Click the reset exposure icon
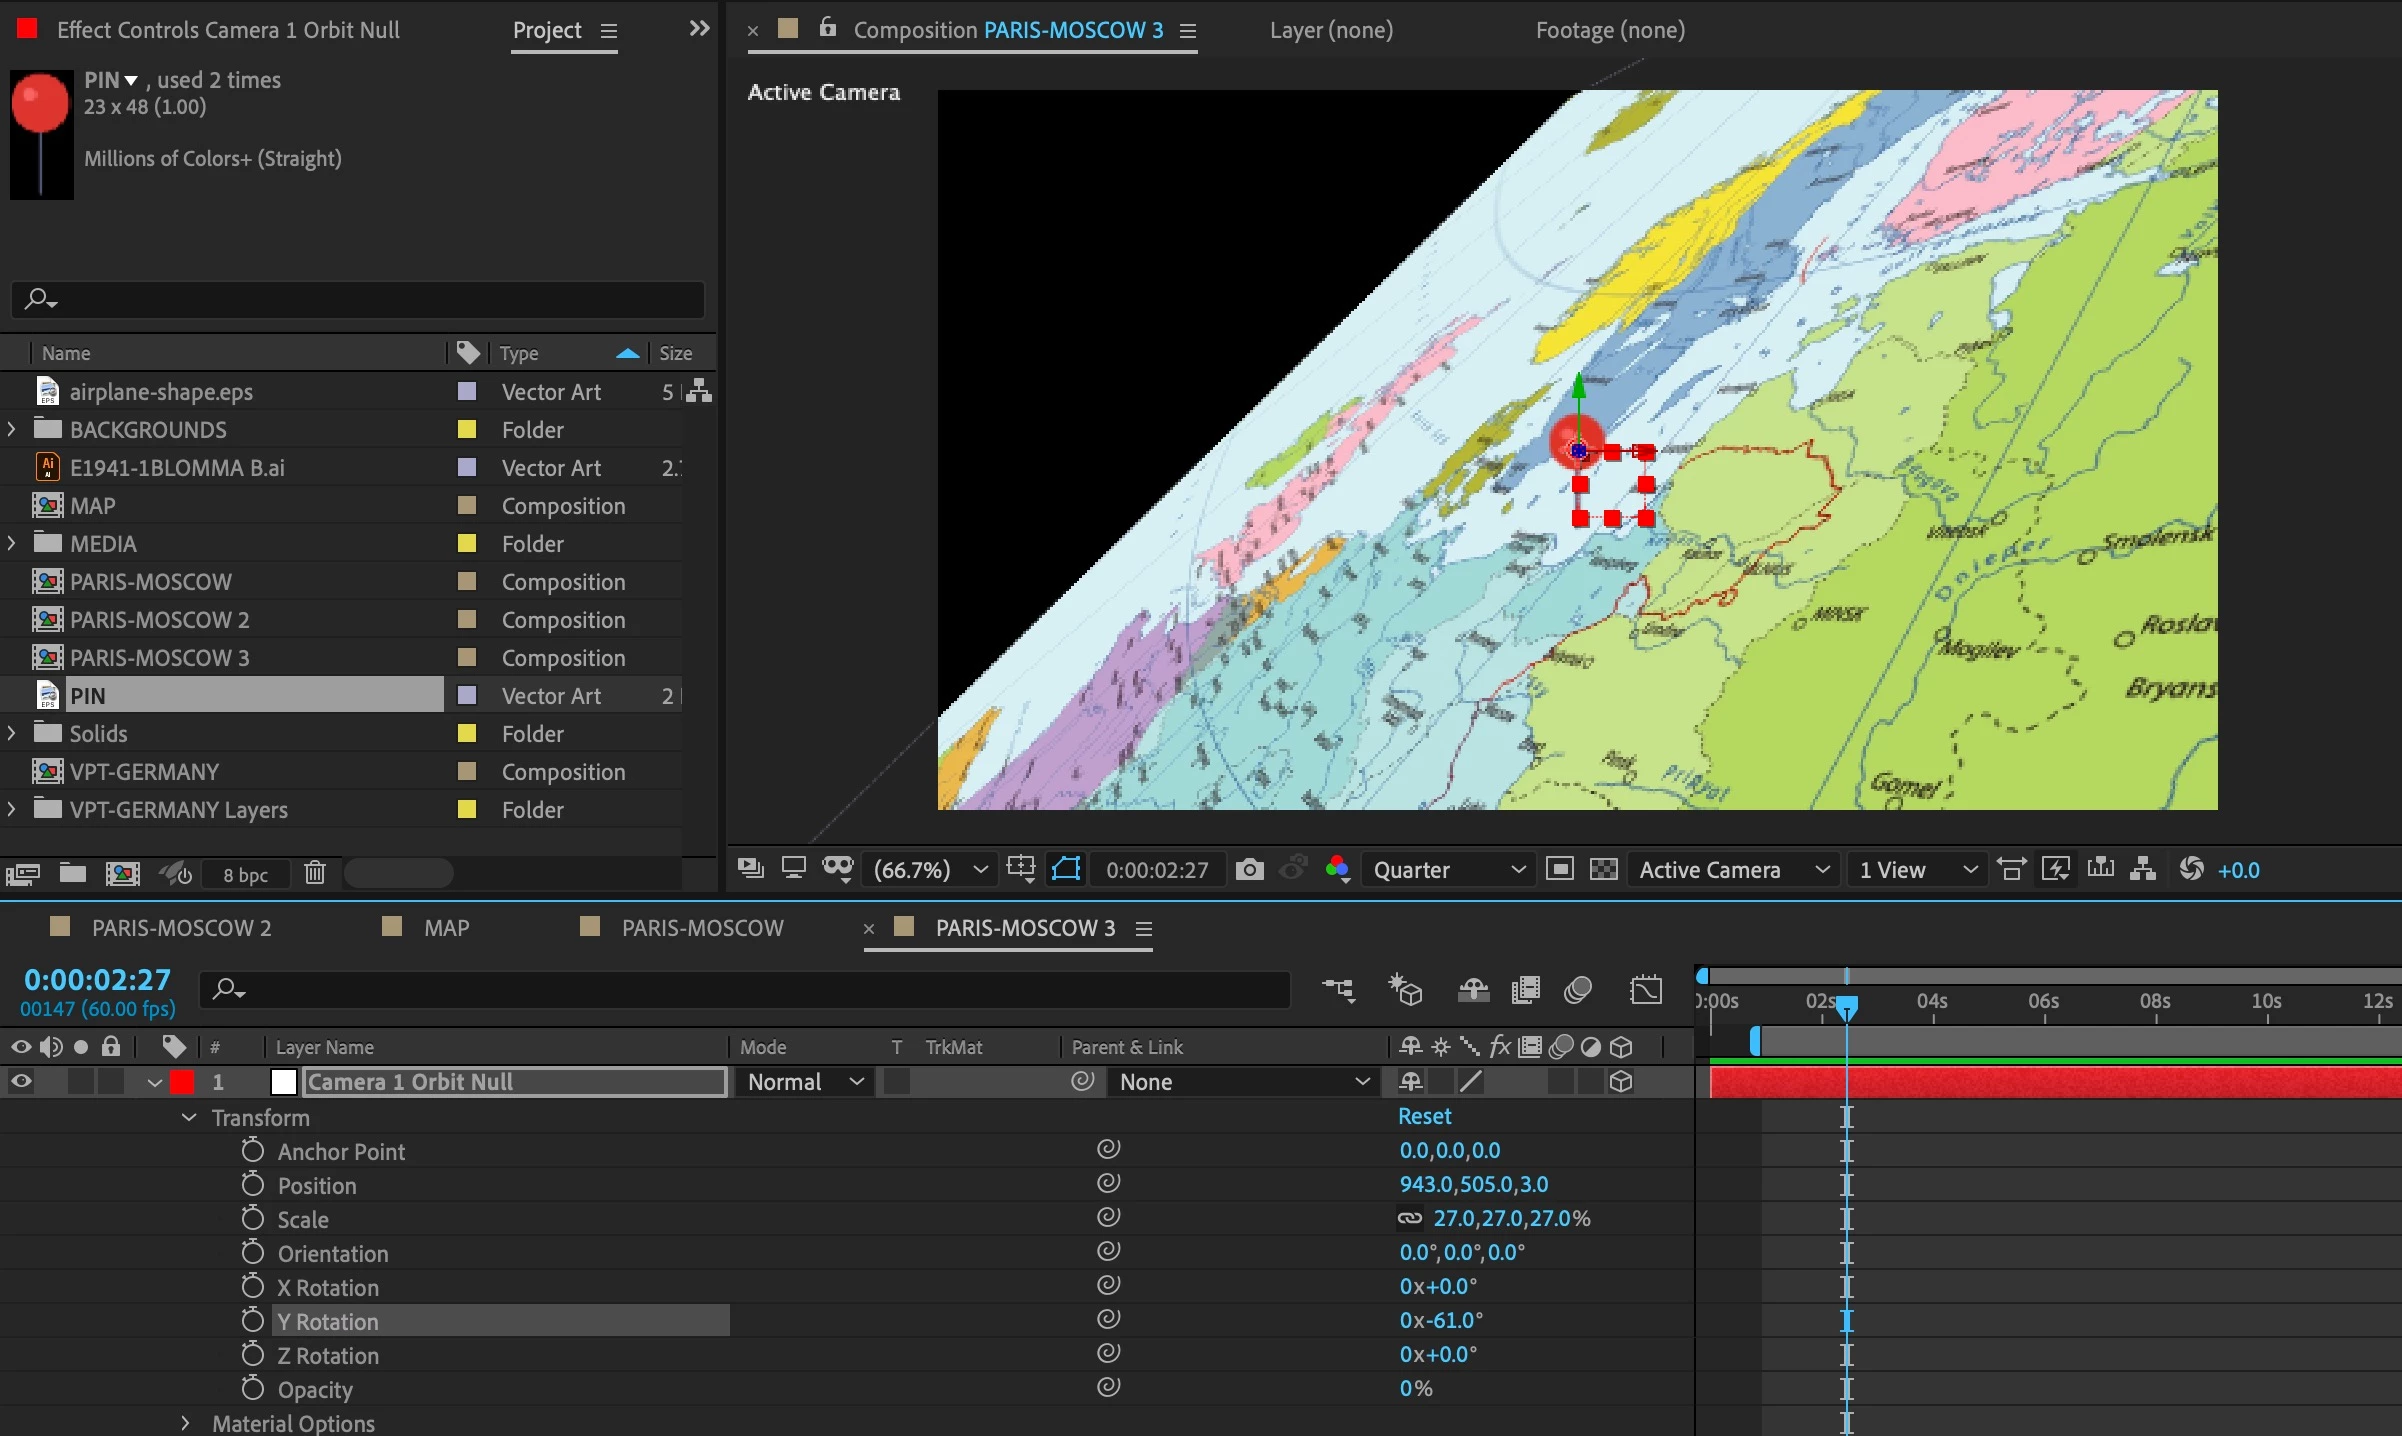 pyautogui.click(x=2191, y=869)
